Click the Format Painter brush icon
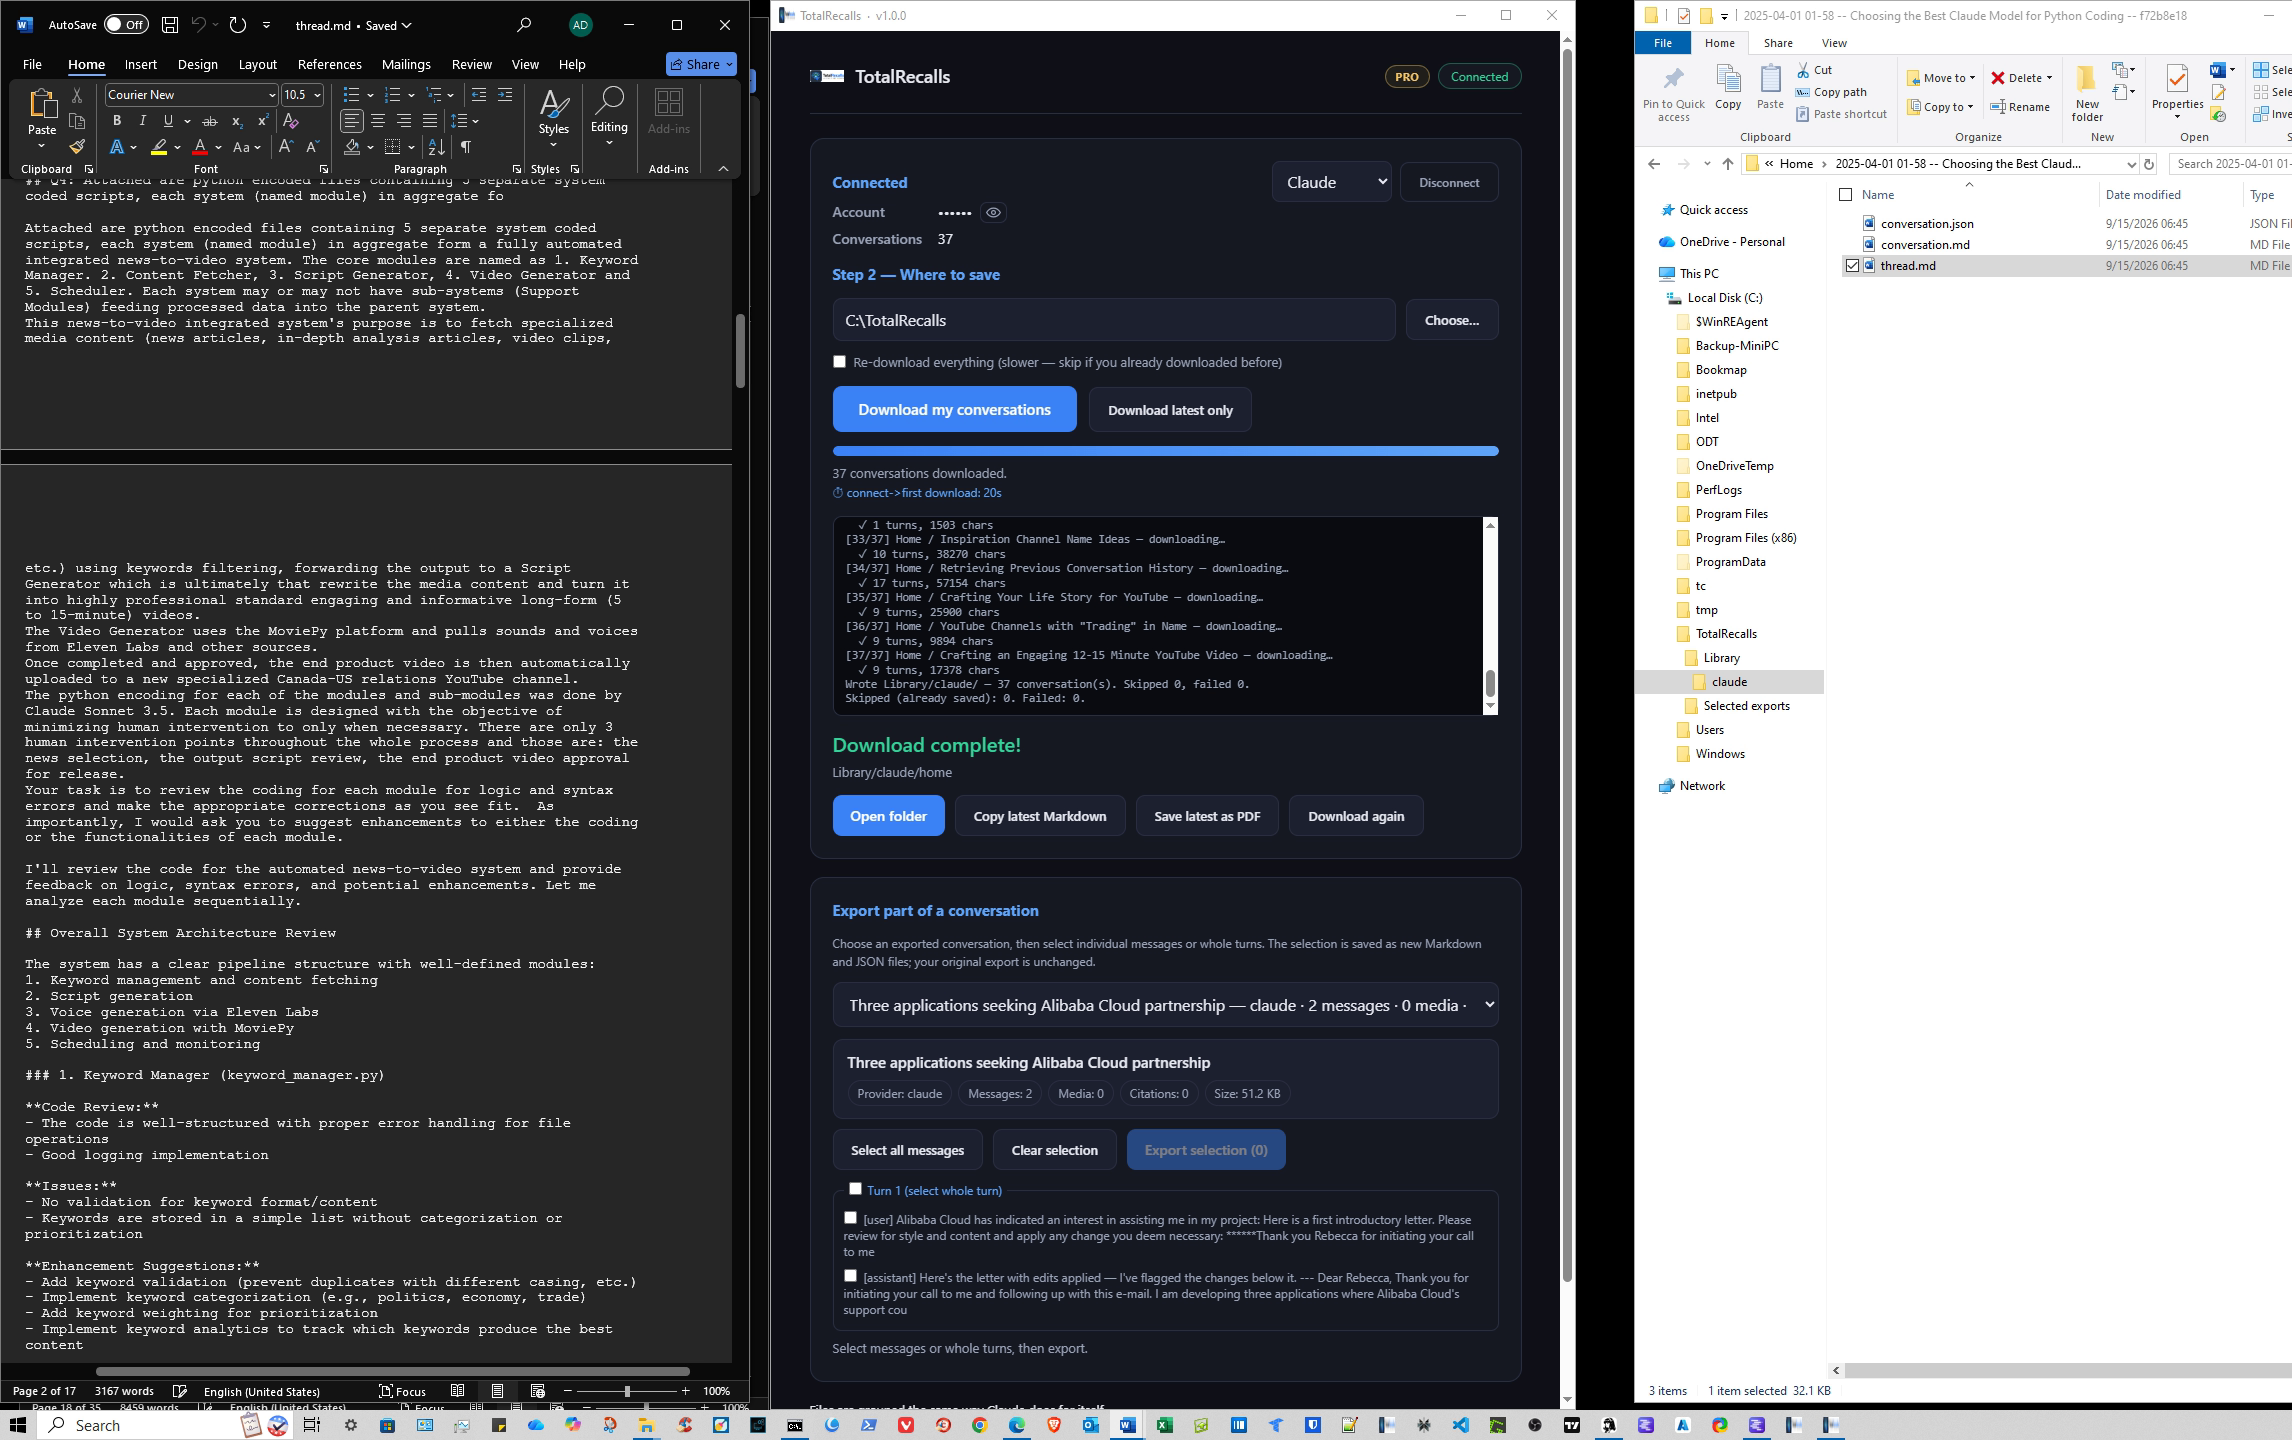This screenshot has width=2292, height=1440. [77, 147]
